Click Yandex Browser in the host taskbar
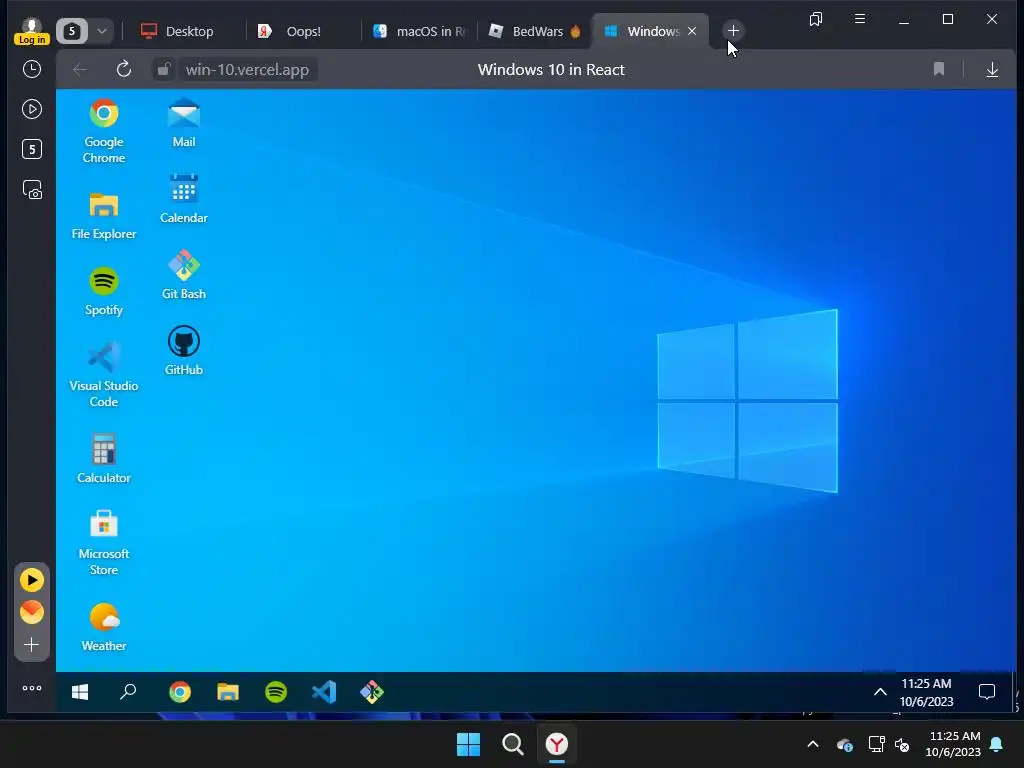1024x768 pixels. [x=556, y=744]
